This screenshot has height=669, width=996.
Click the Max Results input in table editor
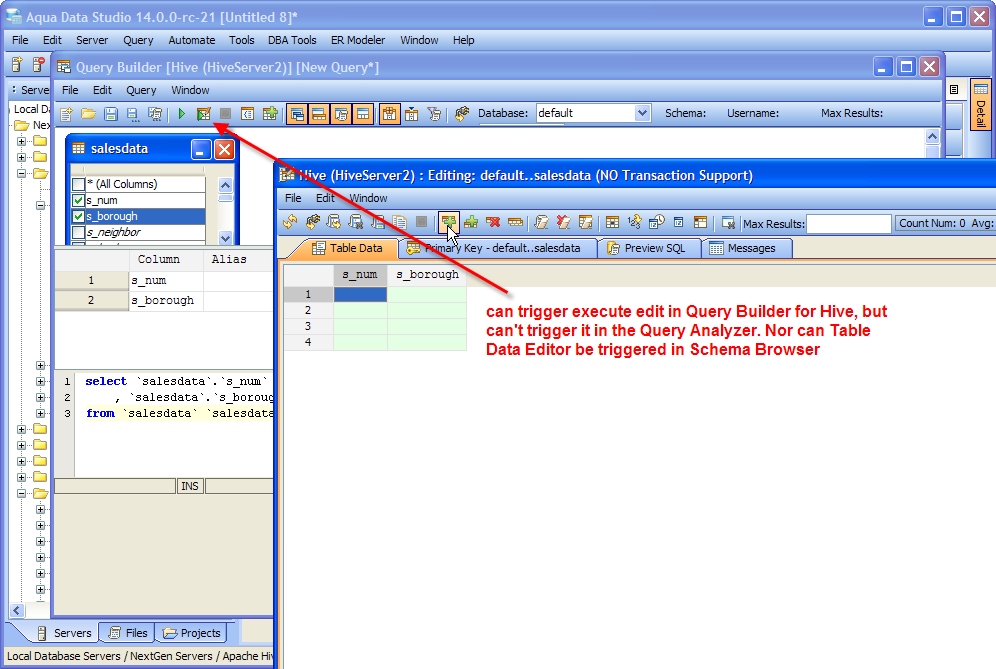[x=849, y=224]
